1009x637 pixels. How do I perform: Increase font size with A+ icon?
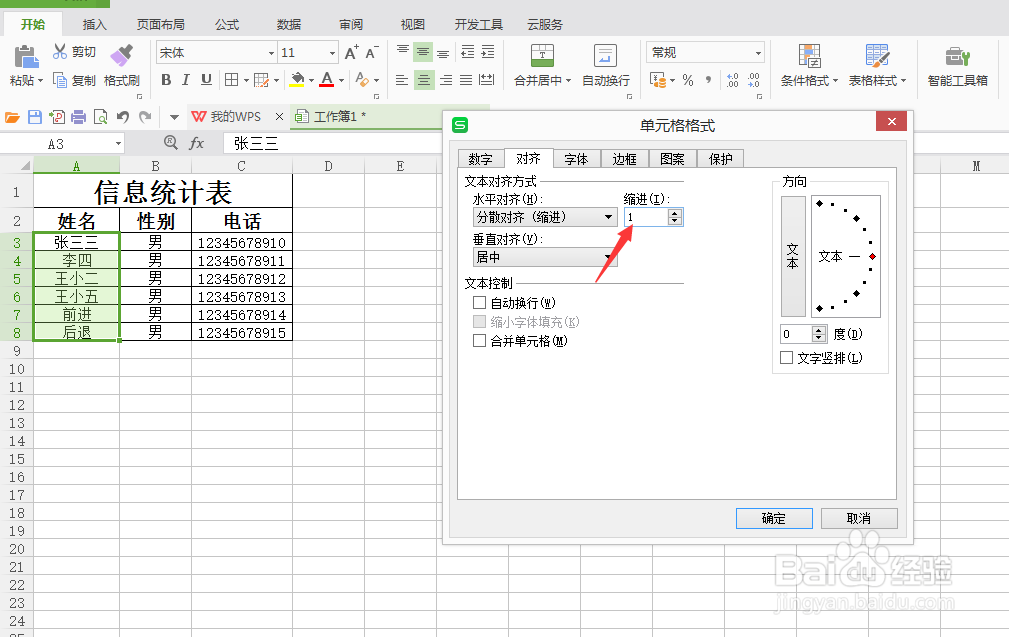point(351,53)
